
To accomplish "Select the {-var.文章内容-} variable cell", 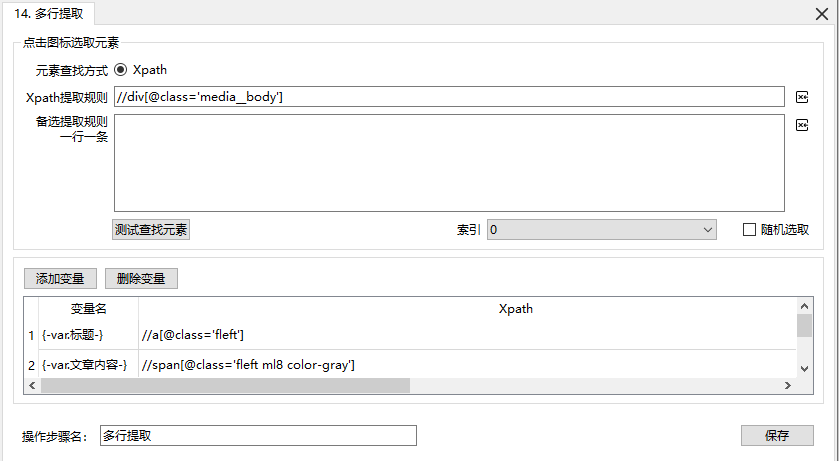I will pyautogui.click(x=84, y=365).
